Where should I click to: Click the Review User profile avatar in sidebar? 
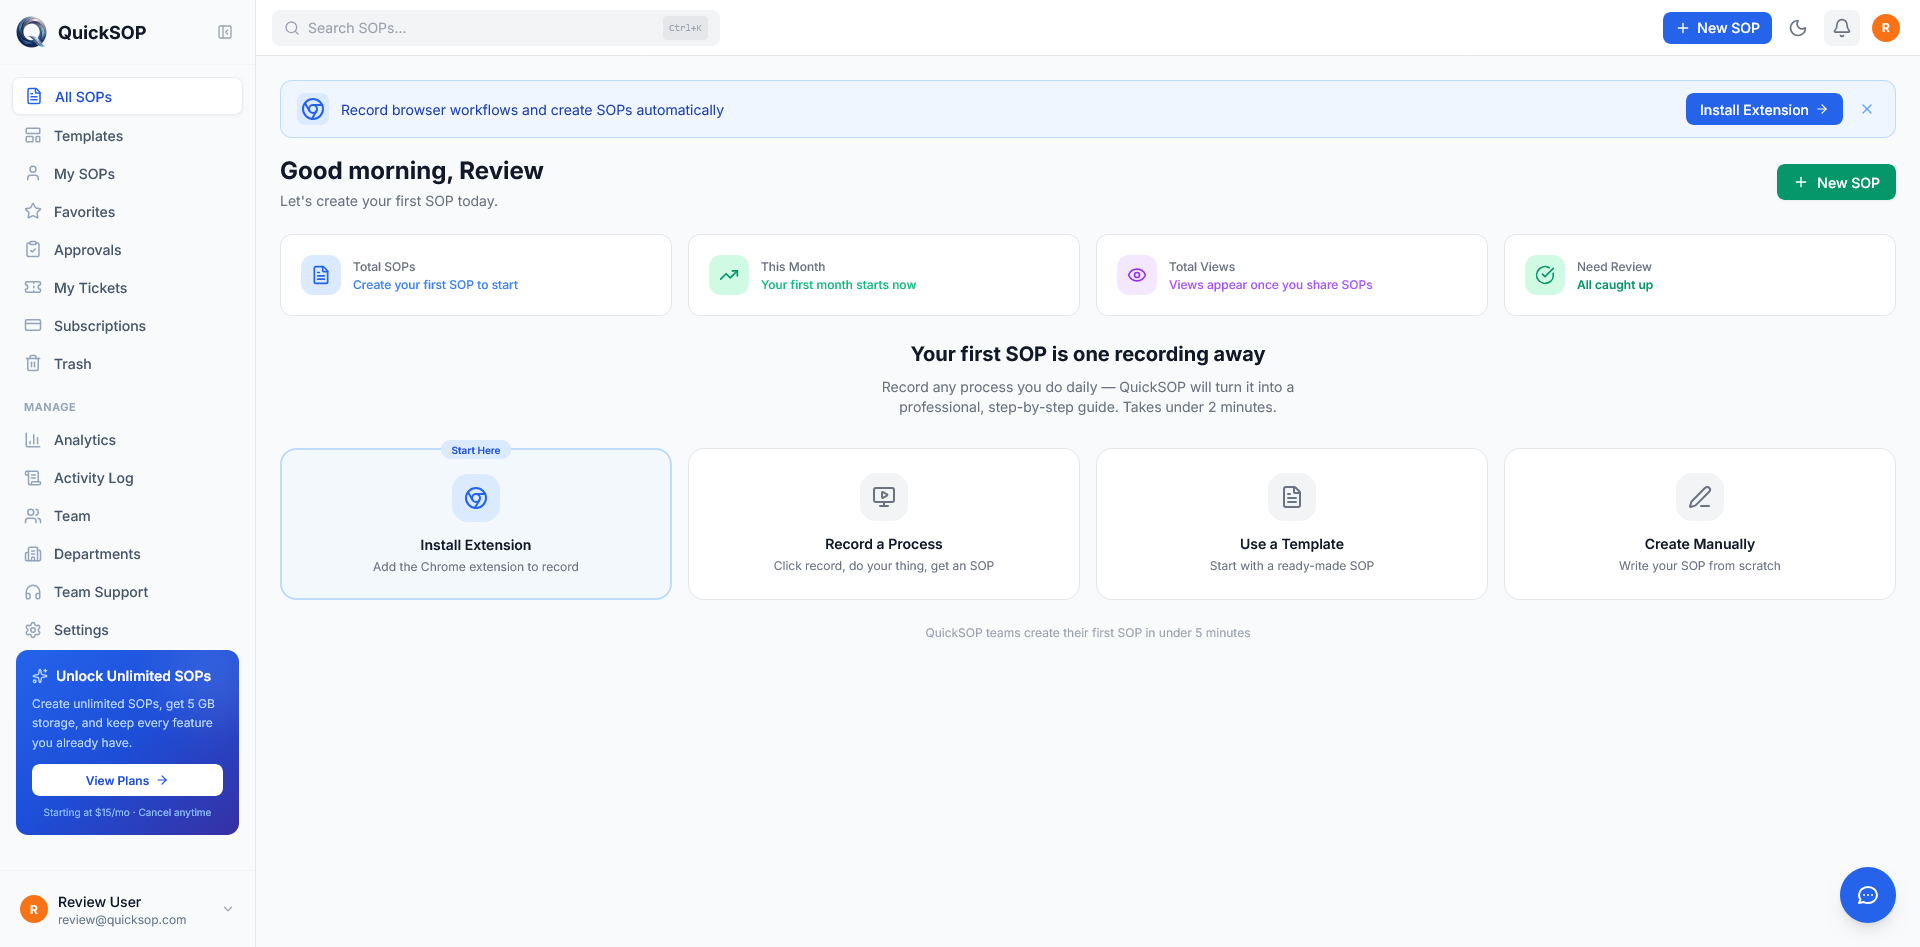34,909
